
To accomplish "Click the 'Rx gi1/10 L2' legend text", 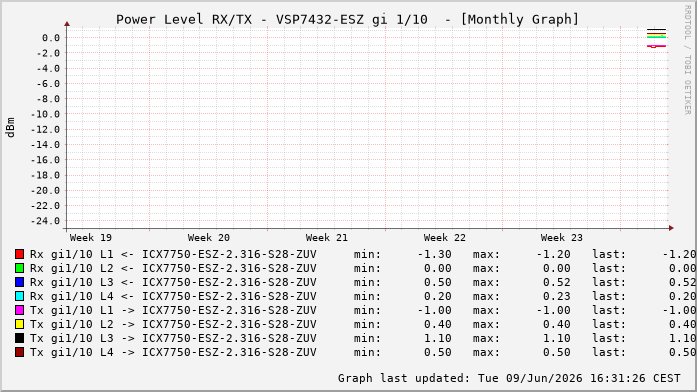I will [72, 268].
